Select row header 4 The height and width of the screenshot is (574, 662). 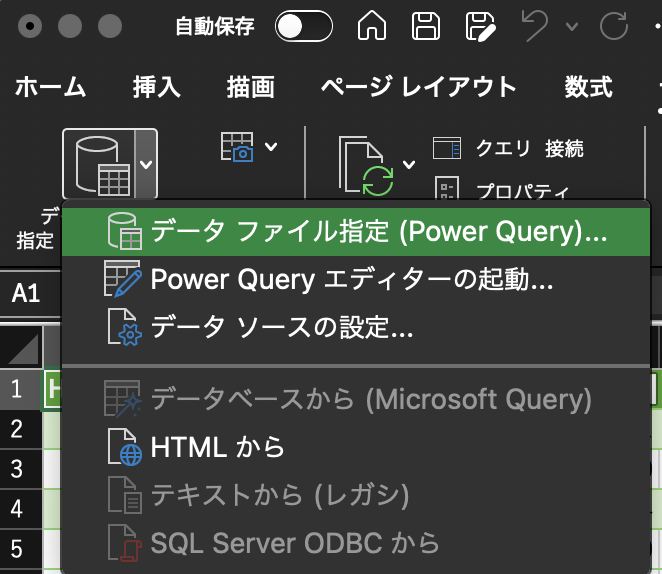click(x=21, y=509)
